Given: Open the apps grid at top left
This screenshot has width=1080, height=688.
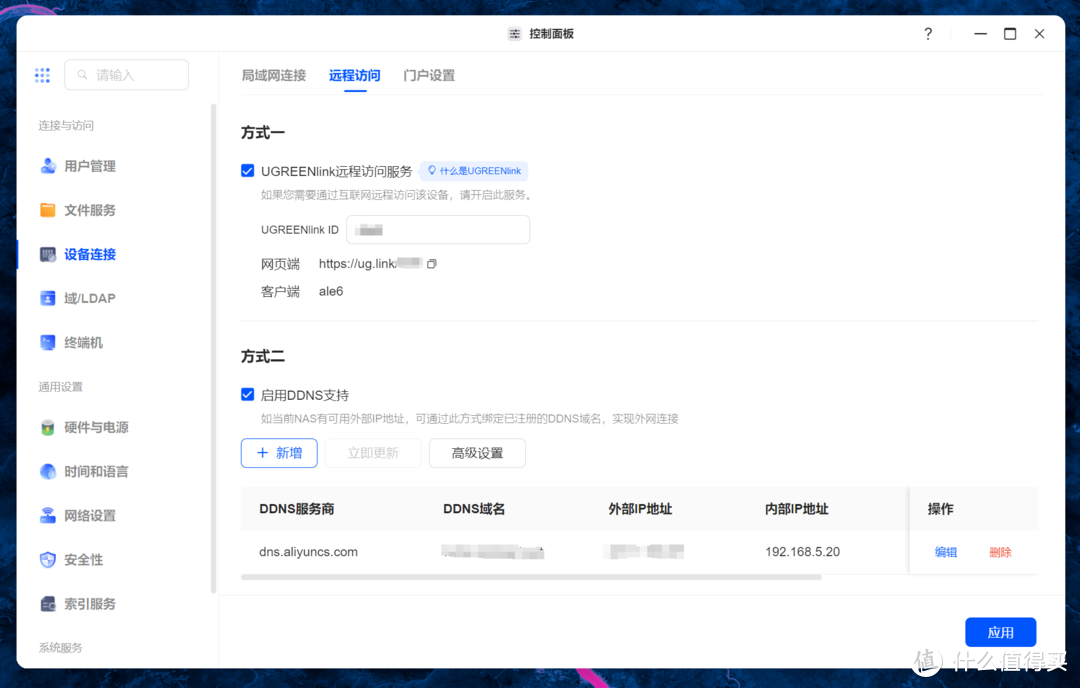Looking at the screenshot, I should tap(42, 75).
